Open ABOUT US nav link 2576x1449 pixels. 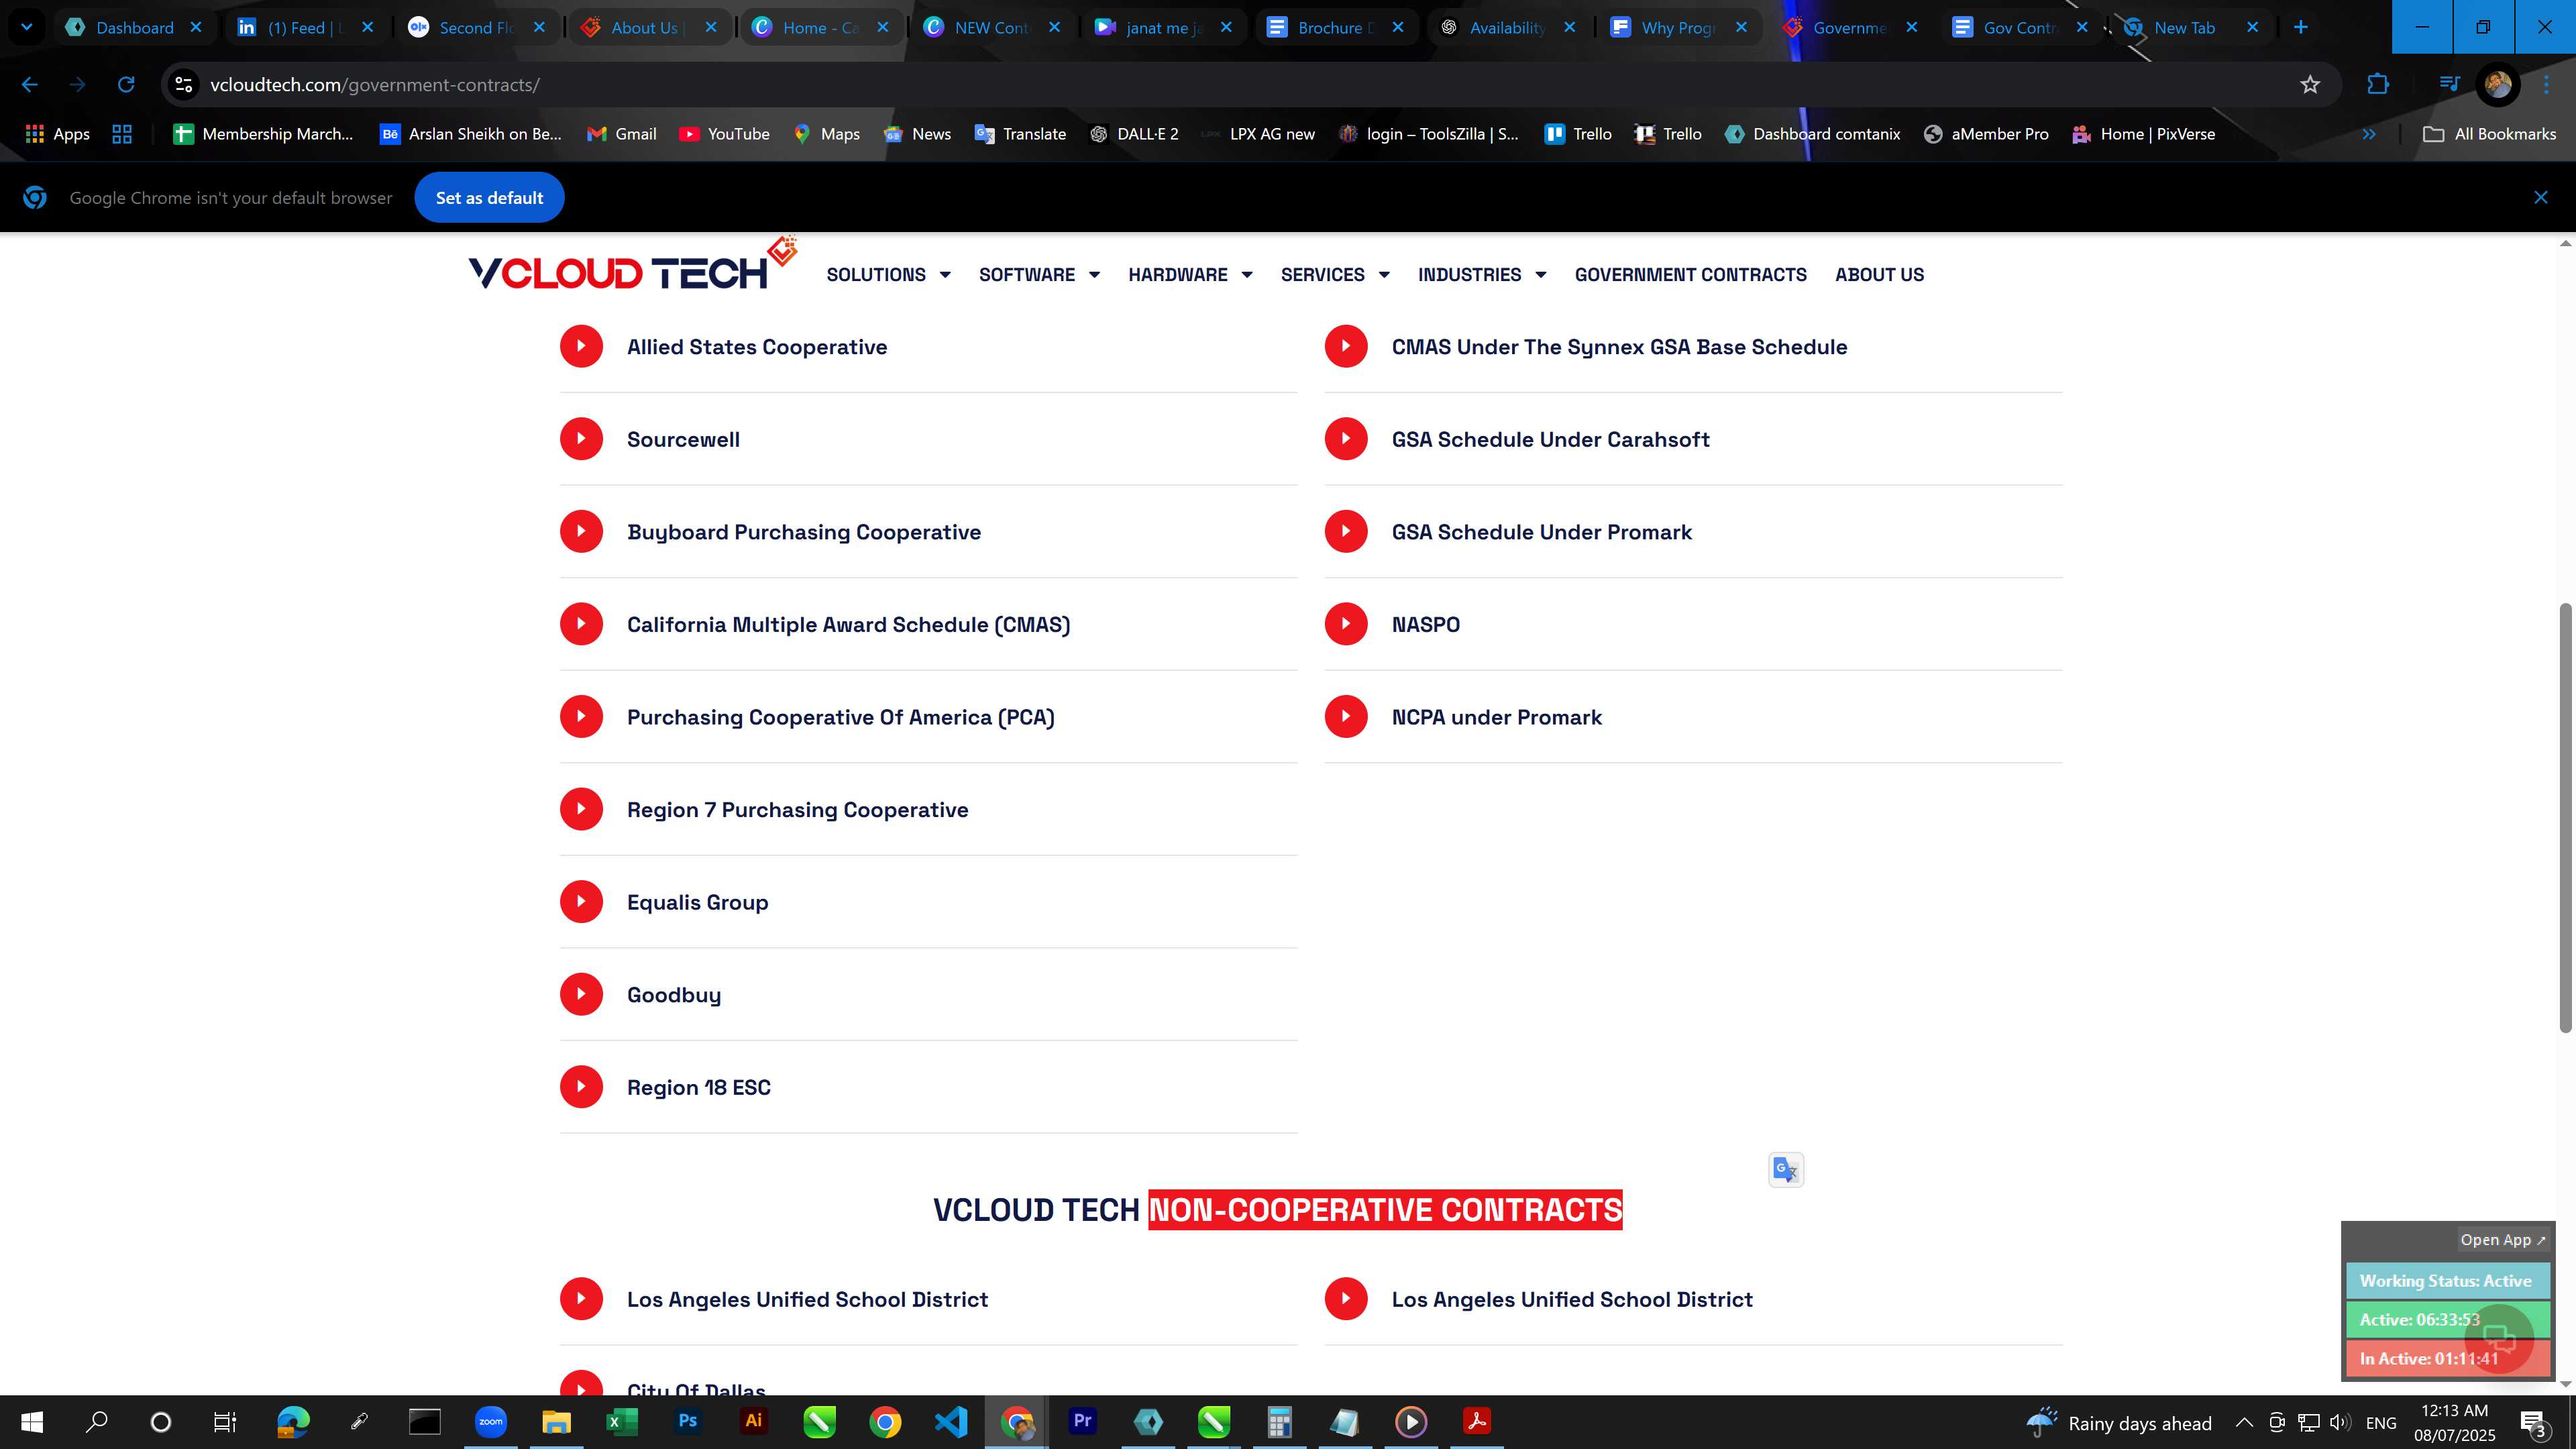tap(1879, 274)
